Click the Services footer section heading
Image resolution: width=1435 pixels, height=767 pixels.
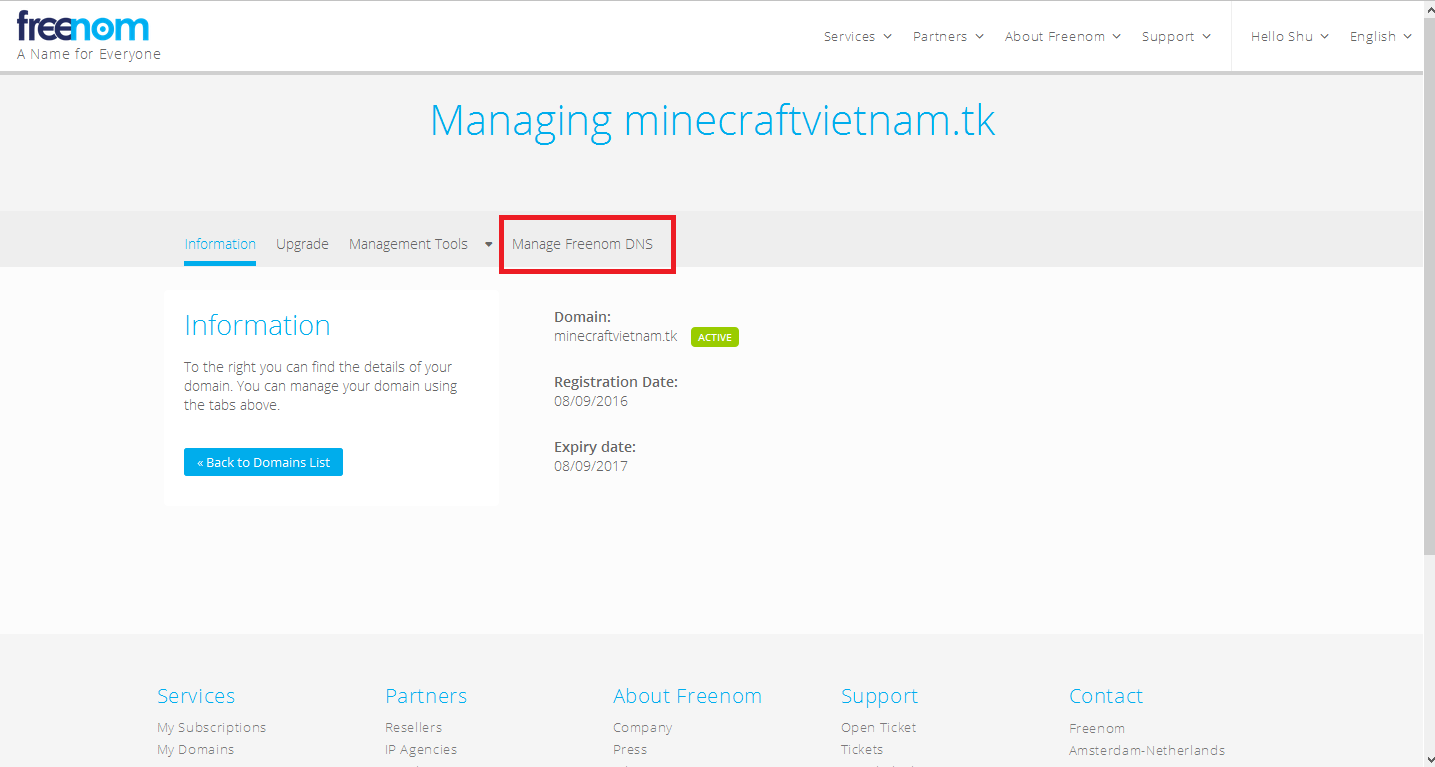tap(196, 696)
